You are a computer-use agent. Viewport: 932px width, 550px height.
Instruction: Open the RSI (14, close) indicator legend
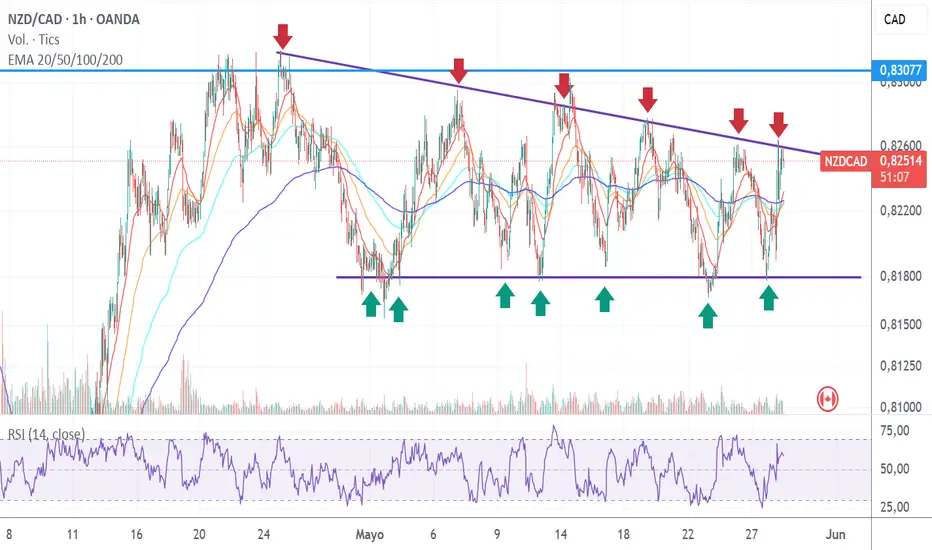pos(46,434)
